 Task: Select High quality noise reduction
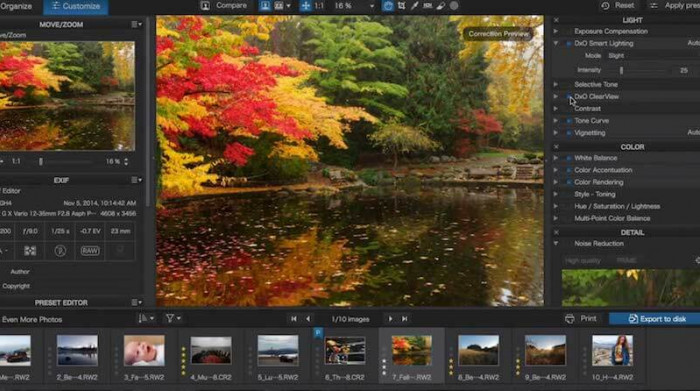[583, 261]
